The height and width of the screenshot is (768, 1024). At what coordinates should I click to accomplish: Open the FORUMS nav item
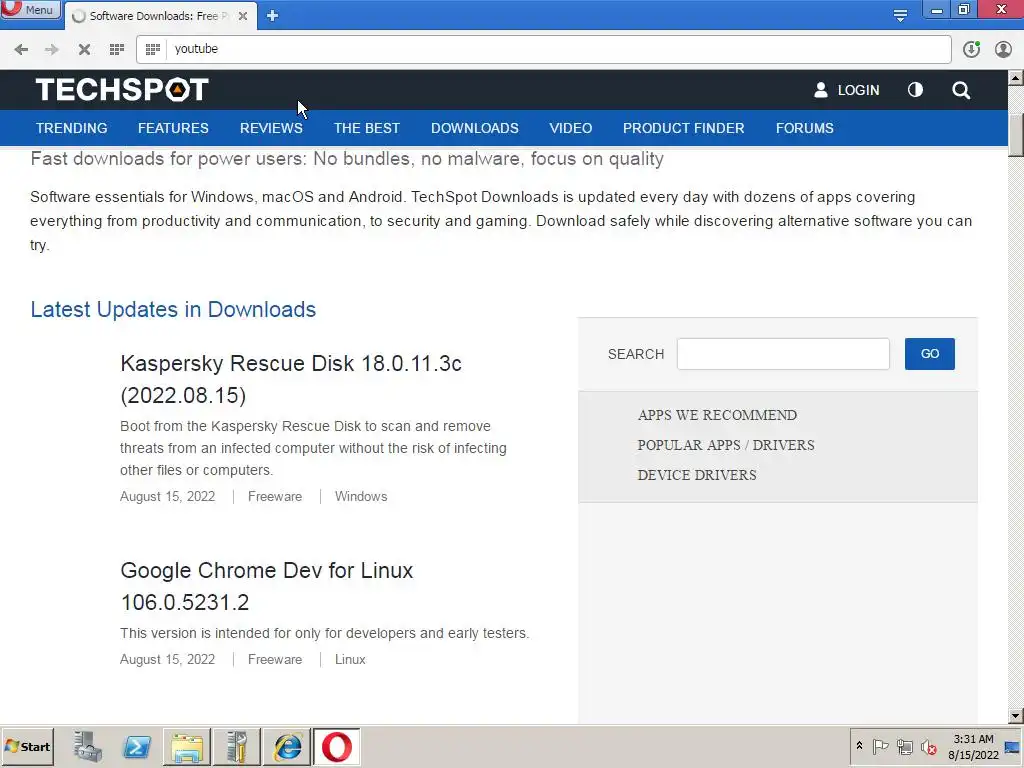(805, 128)
